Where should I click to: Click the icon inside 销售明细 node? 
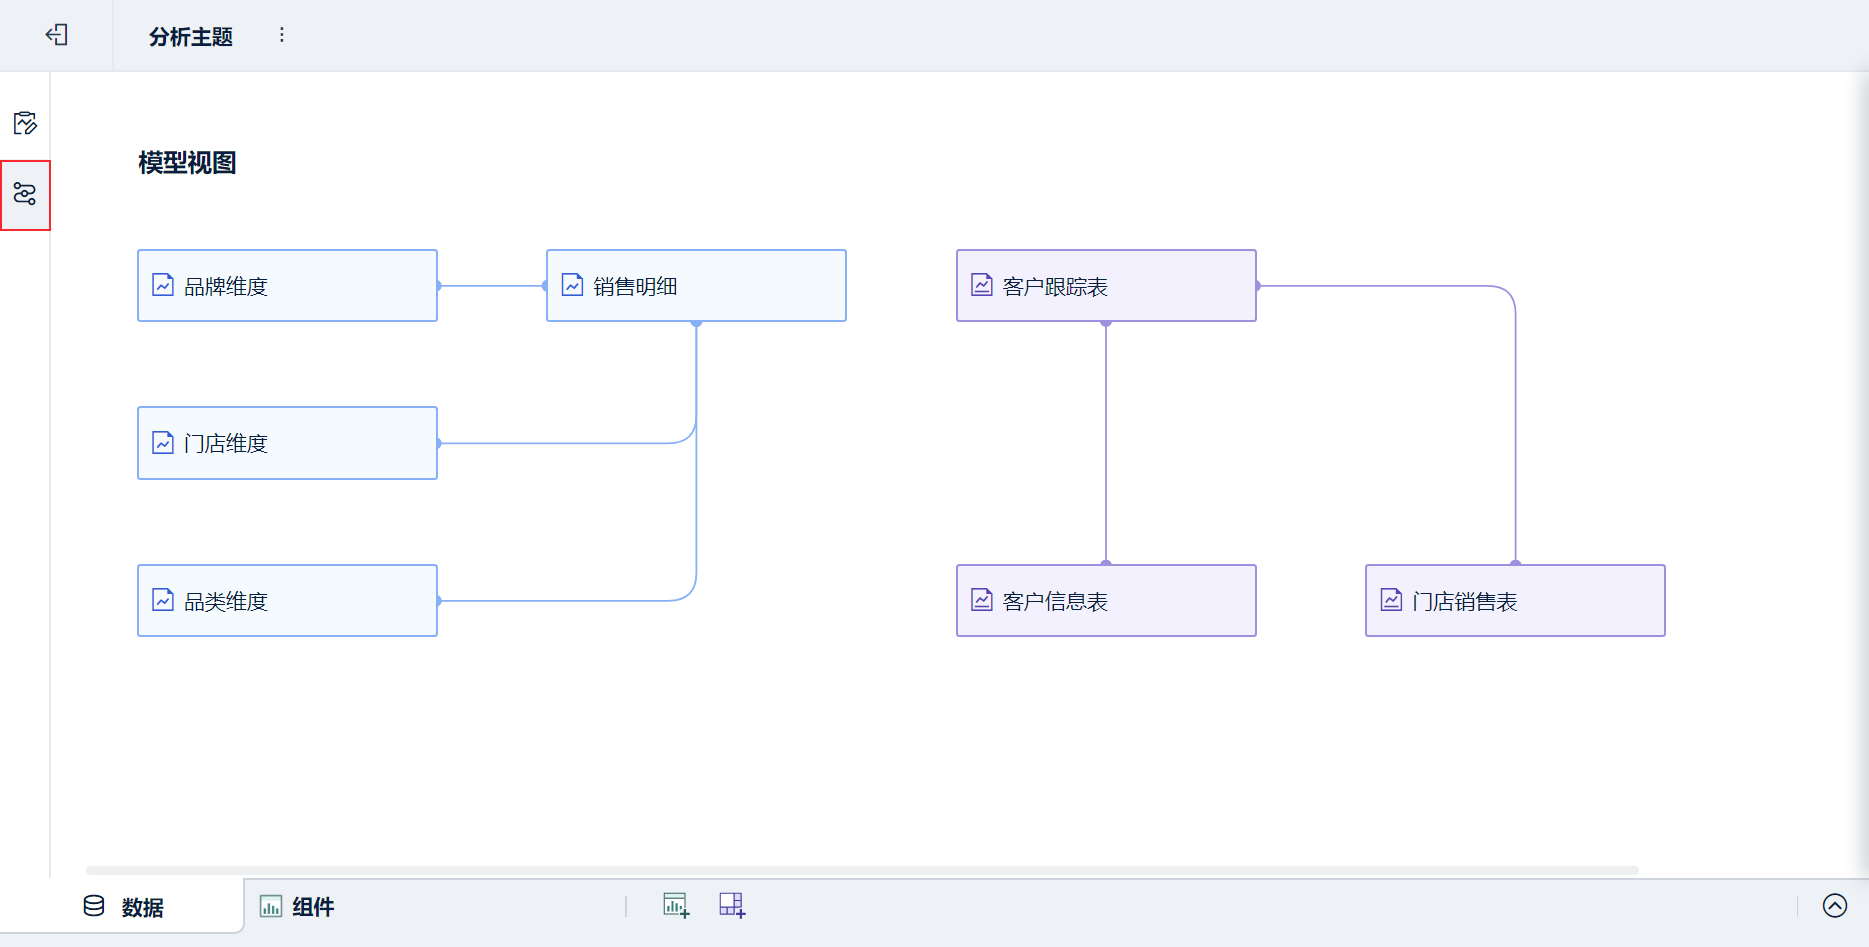point(572,285)
